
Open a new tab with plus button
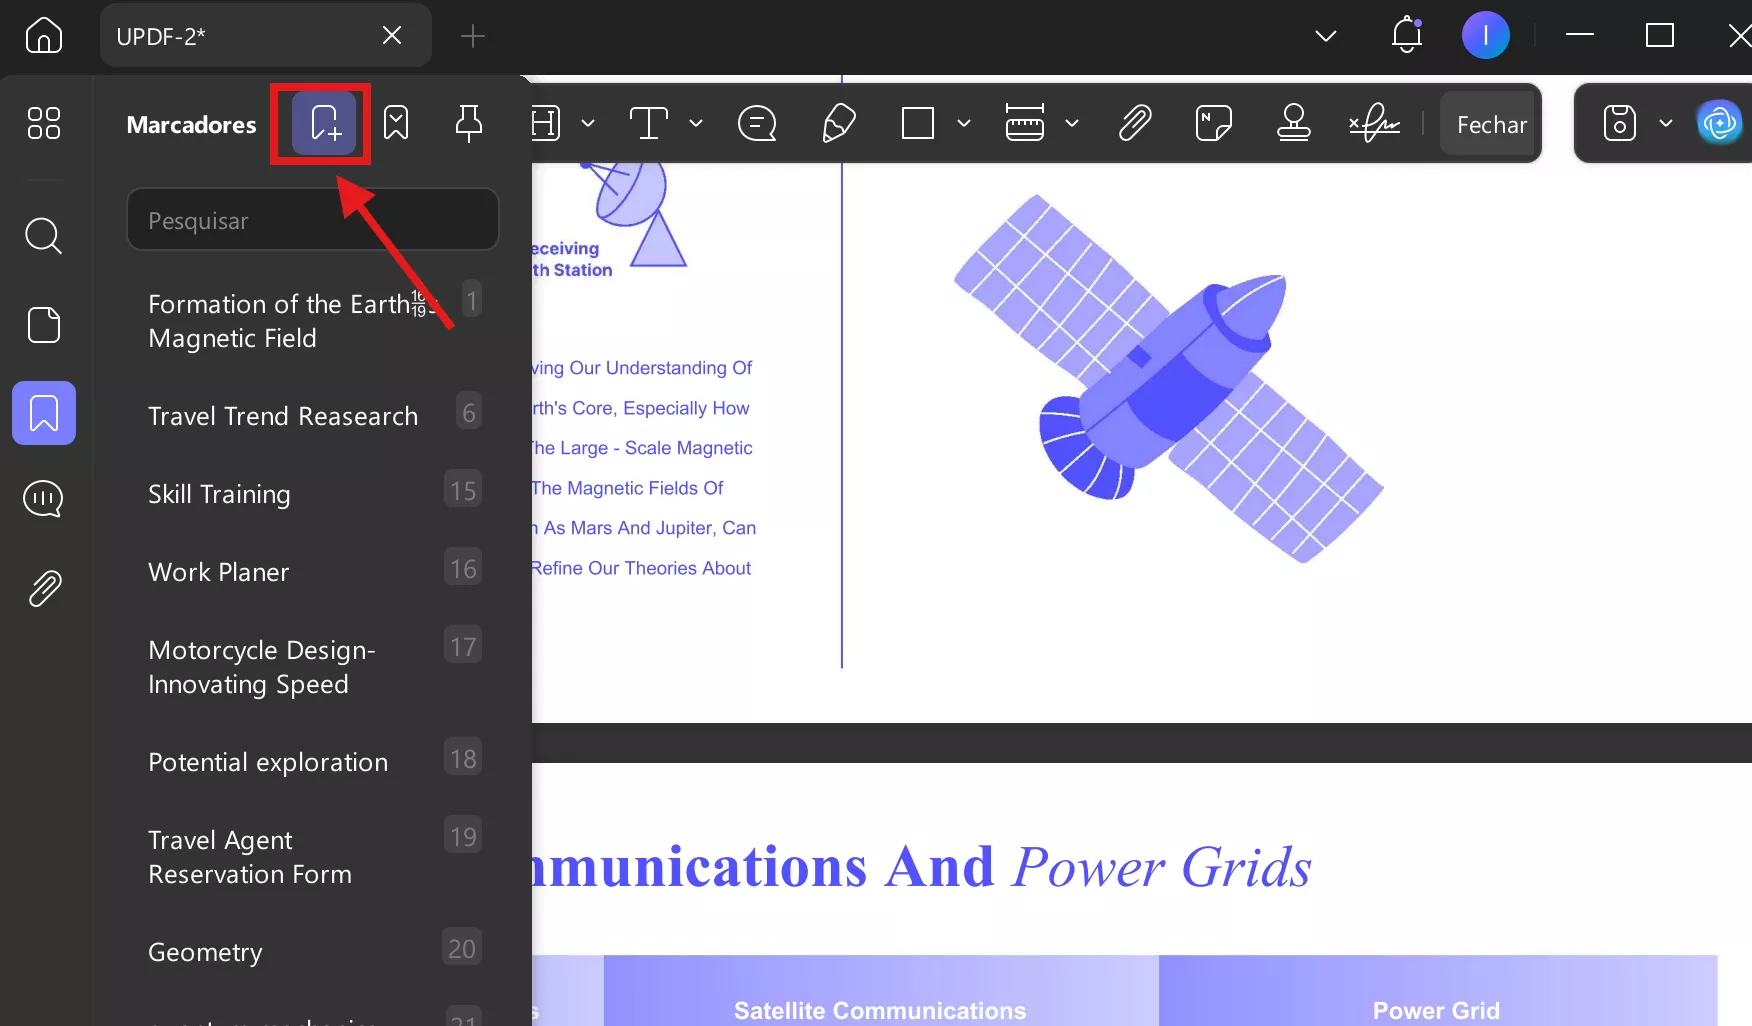472,37
